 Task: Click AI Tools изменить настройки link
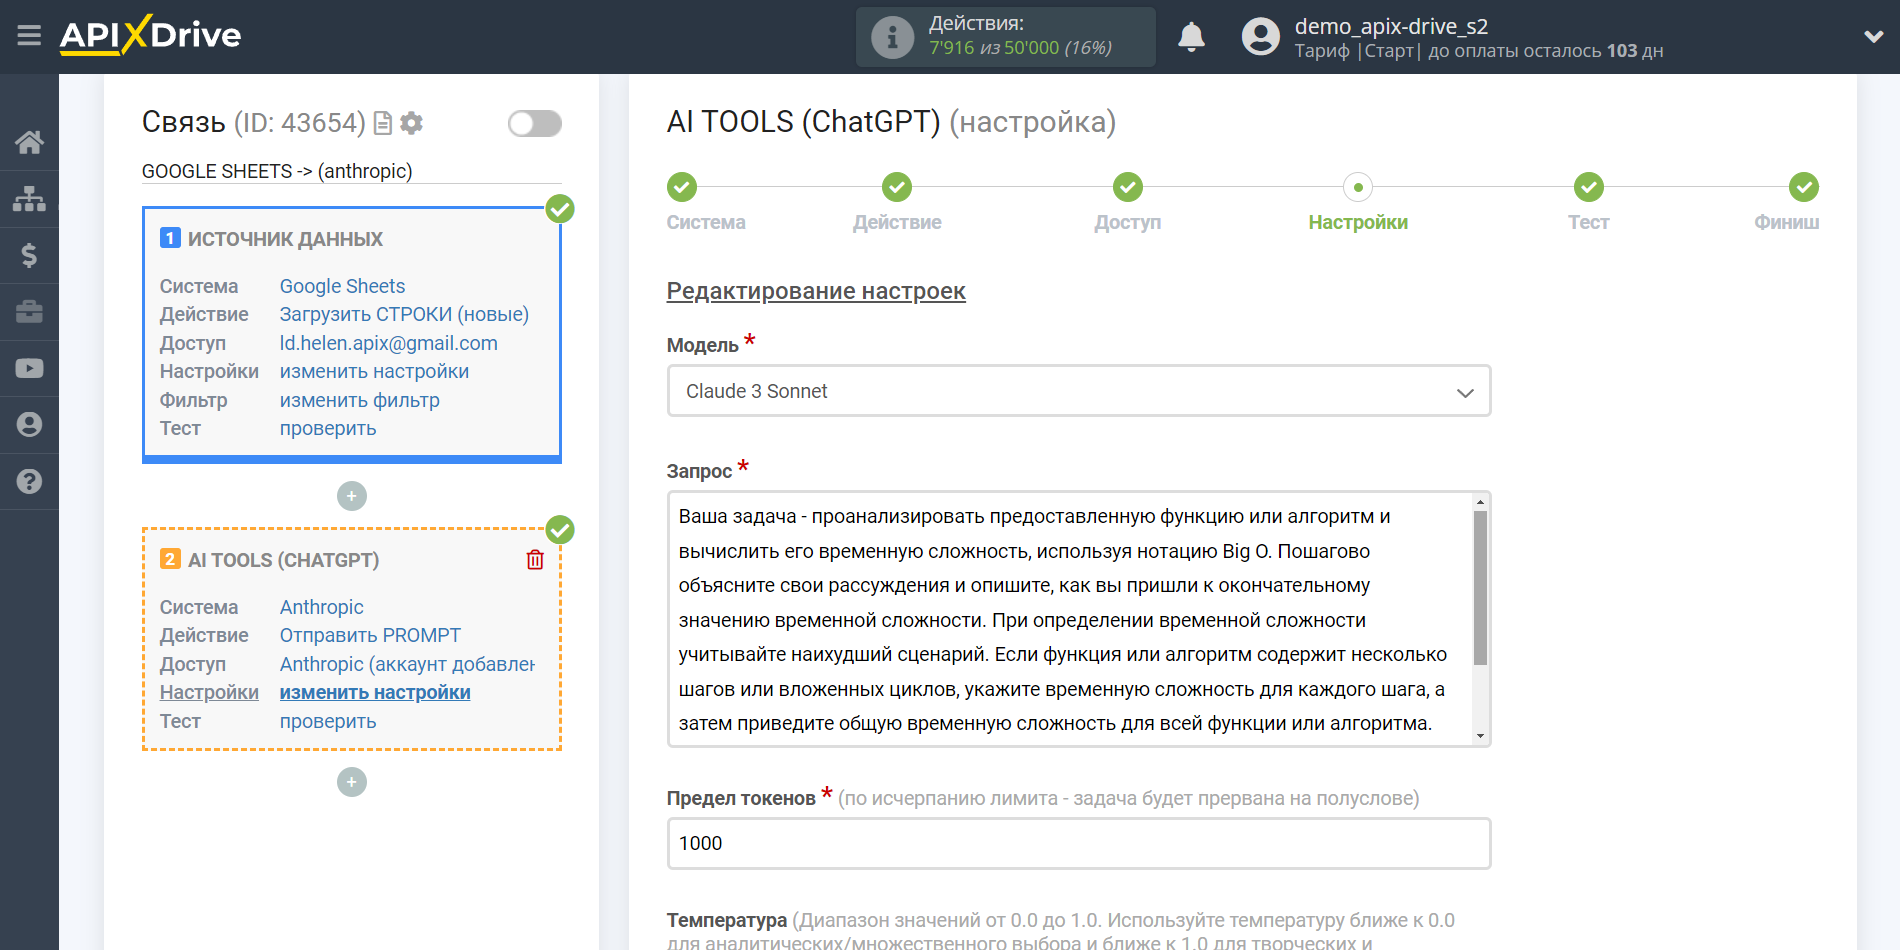pos(375,692)
